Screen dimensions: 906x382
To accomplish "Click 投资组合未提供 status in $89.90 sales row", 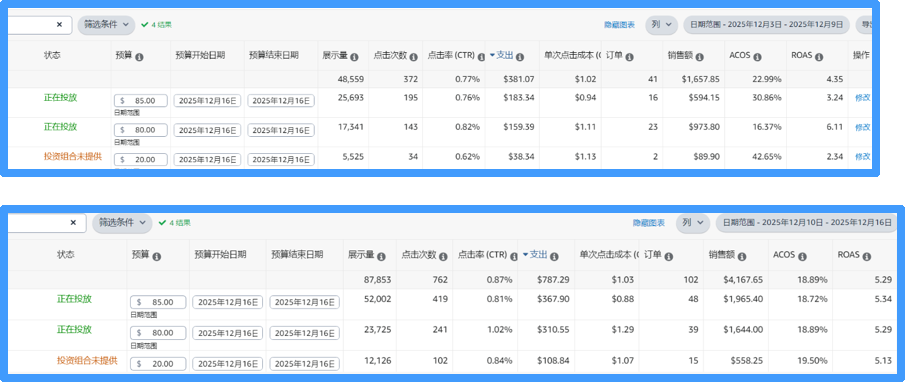I will point(73,157).
